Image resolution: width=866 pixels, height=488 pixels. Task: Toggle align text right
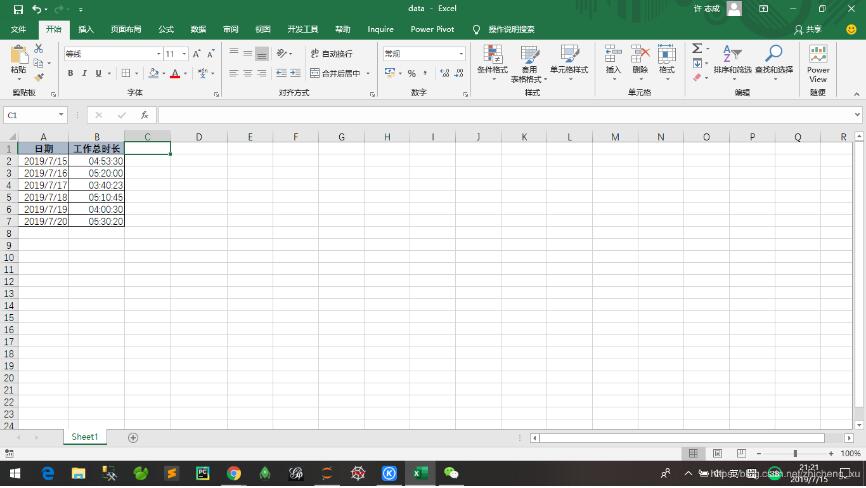[x=262, y=73]
